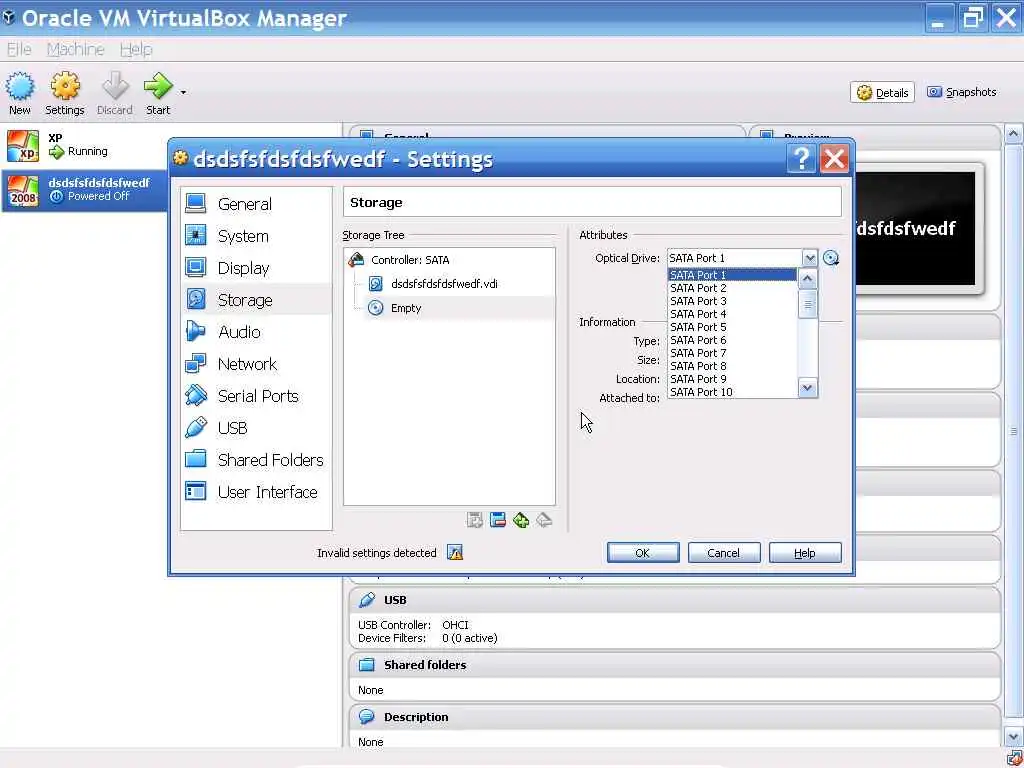1024x768 pixels.
Task: Open the General settings category
Action: coord(256,204)
